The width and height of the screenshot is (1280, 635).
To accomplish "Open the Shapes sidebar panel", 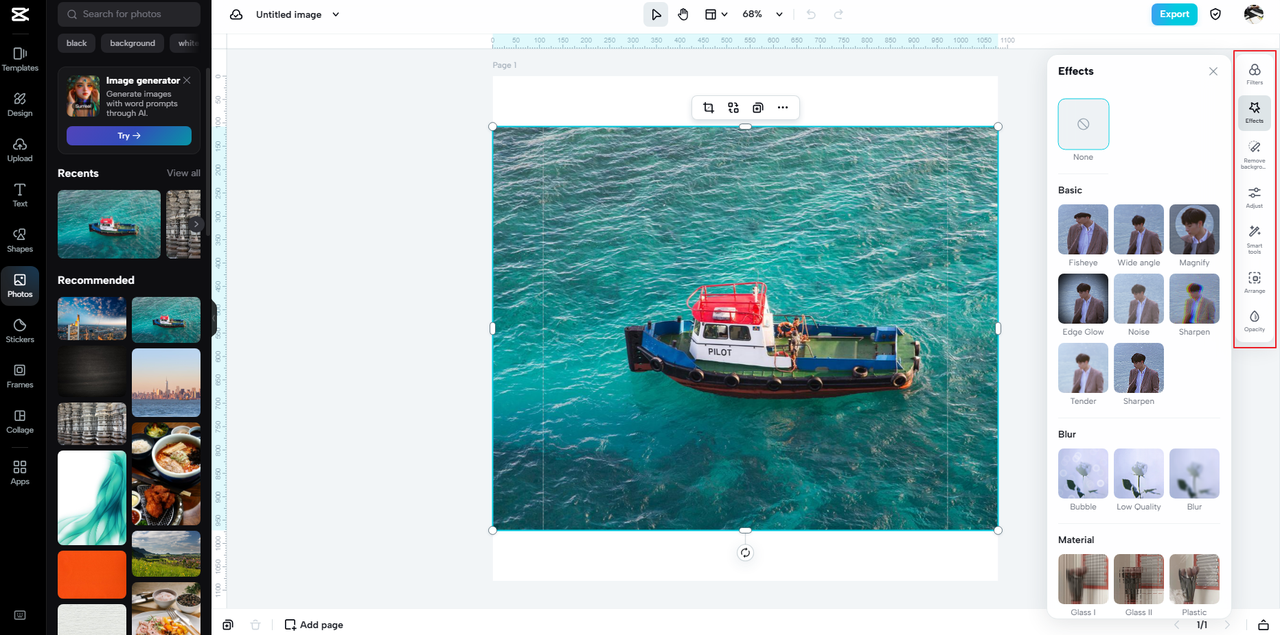I will 20,240.
